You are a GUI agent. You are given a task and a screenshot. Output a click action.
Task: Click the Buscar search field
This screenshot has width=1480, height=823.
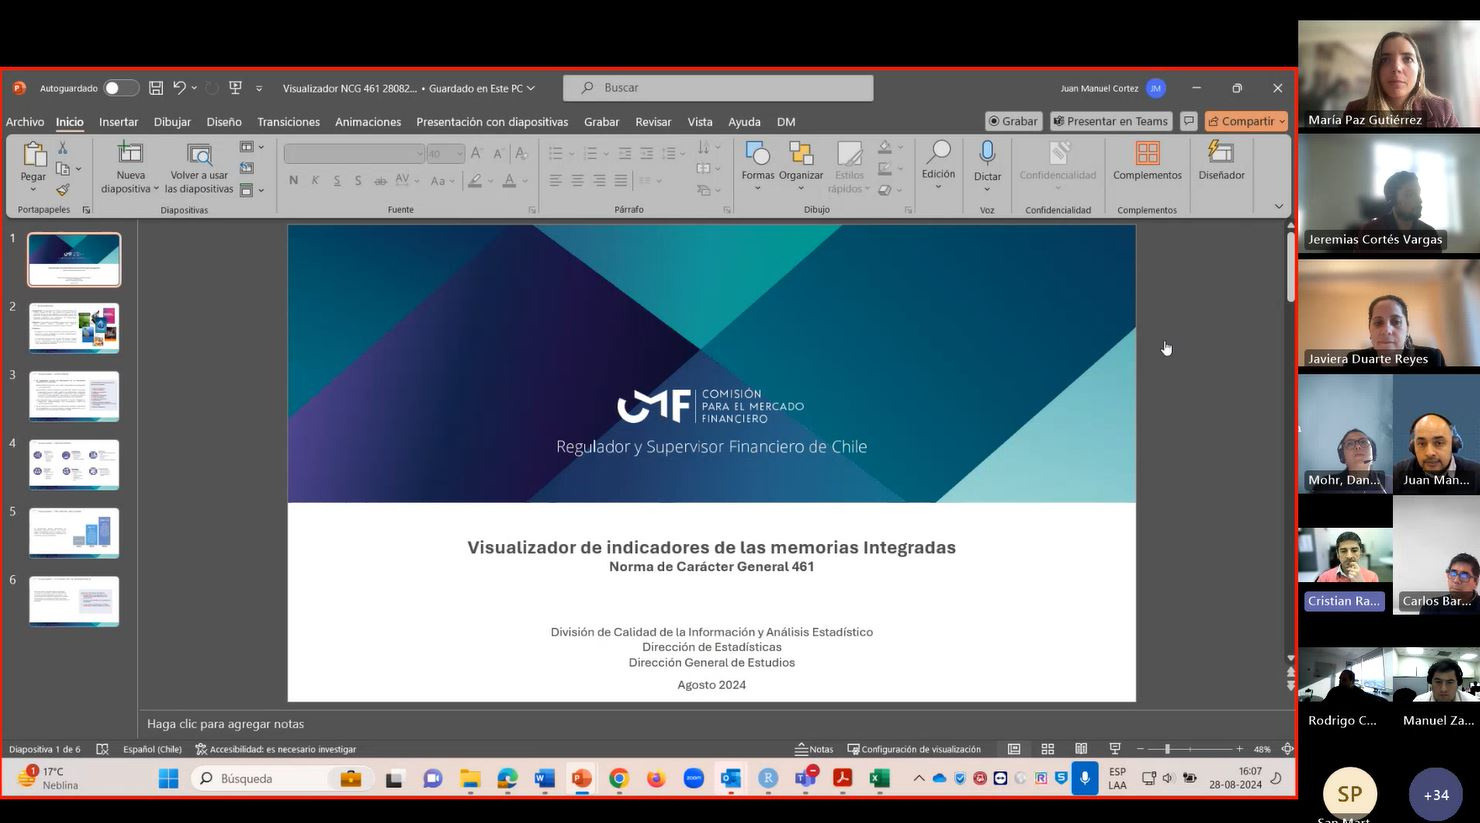click(718, 88)
